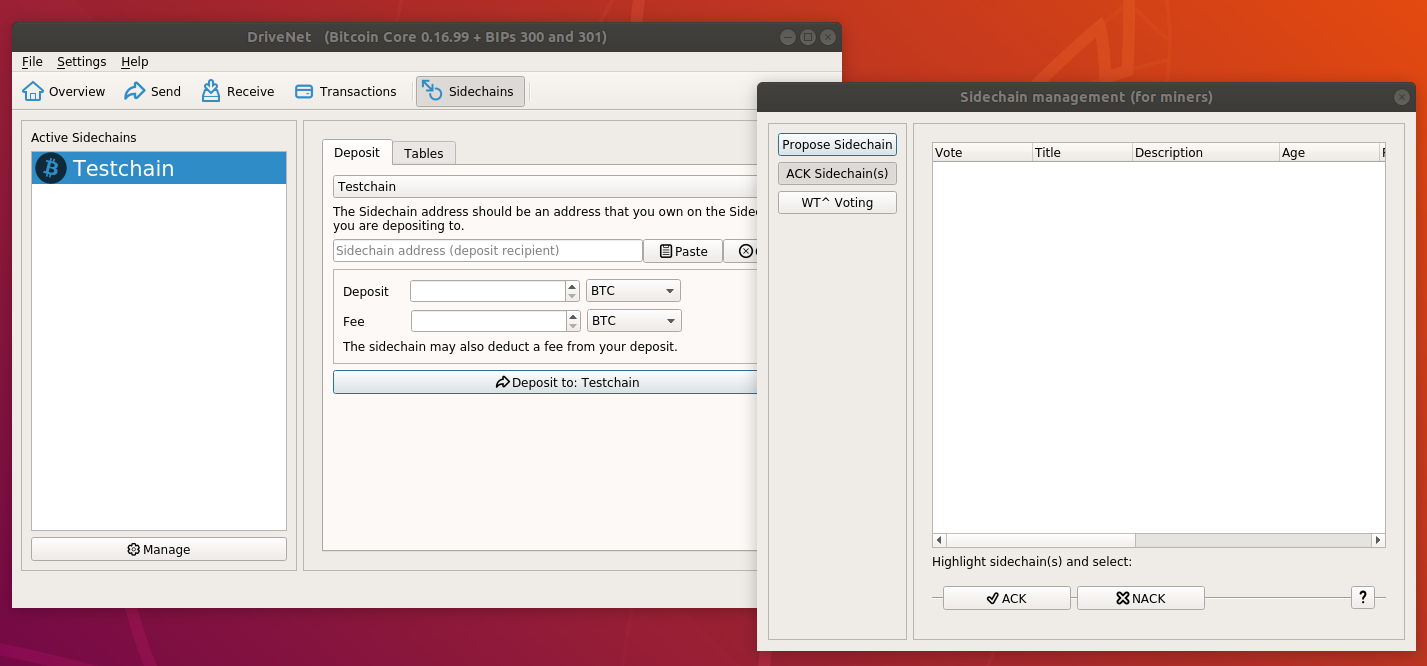Focus the Sidechain address input field
Viewport: 1427px width, 666px height.
point(488,250)
